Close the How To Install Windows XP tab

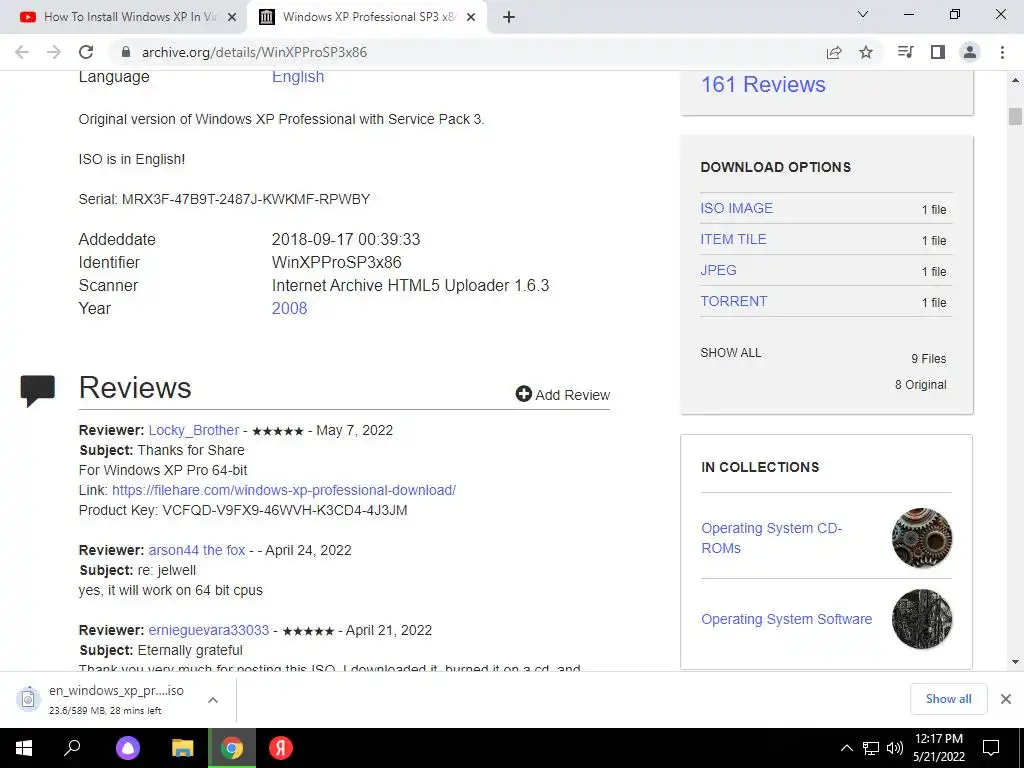pos(232,17)
